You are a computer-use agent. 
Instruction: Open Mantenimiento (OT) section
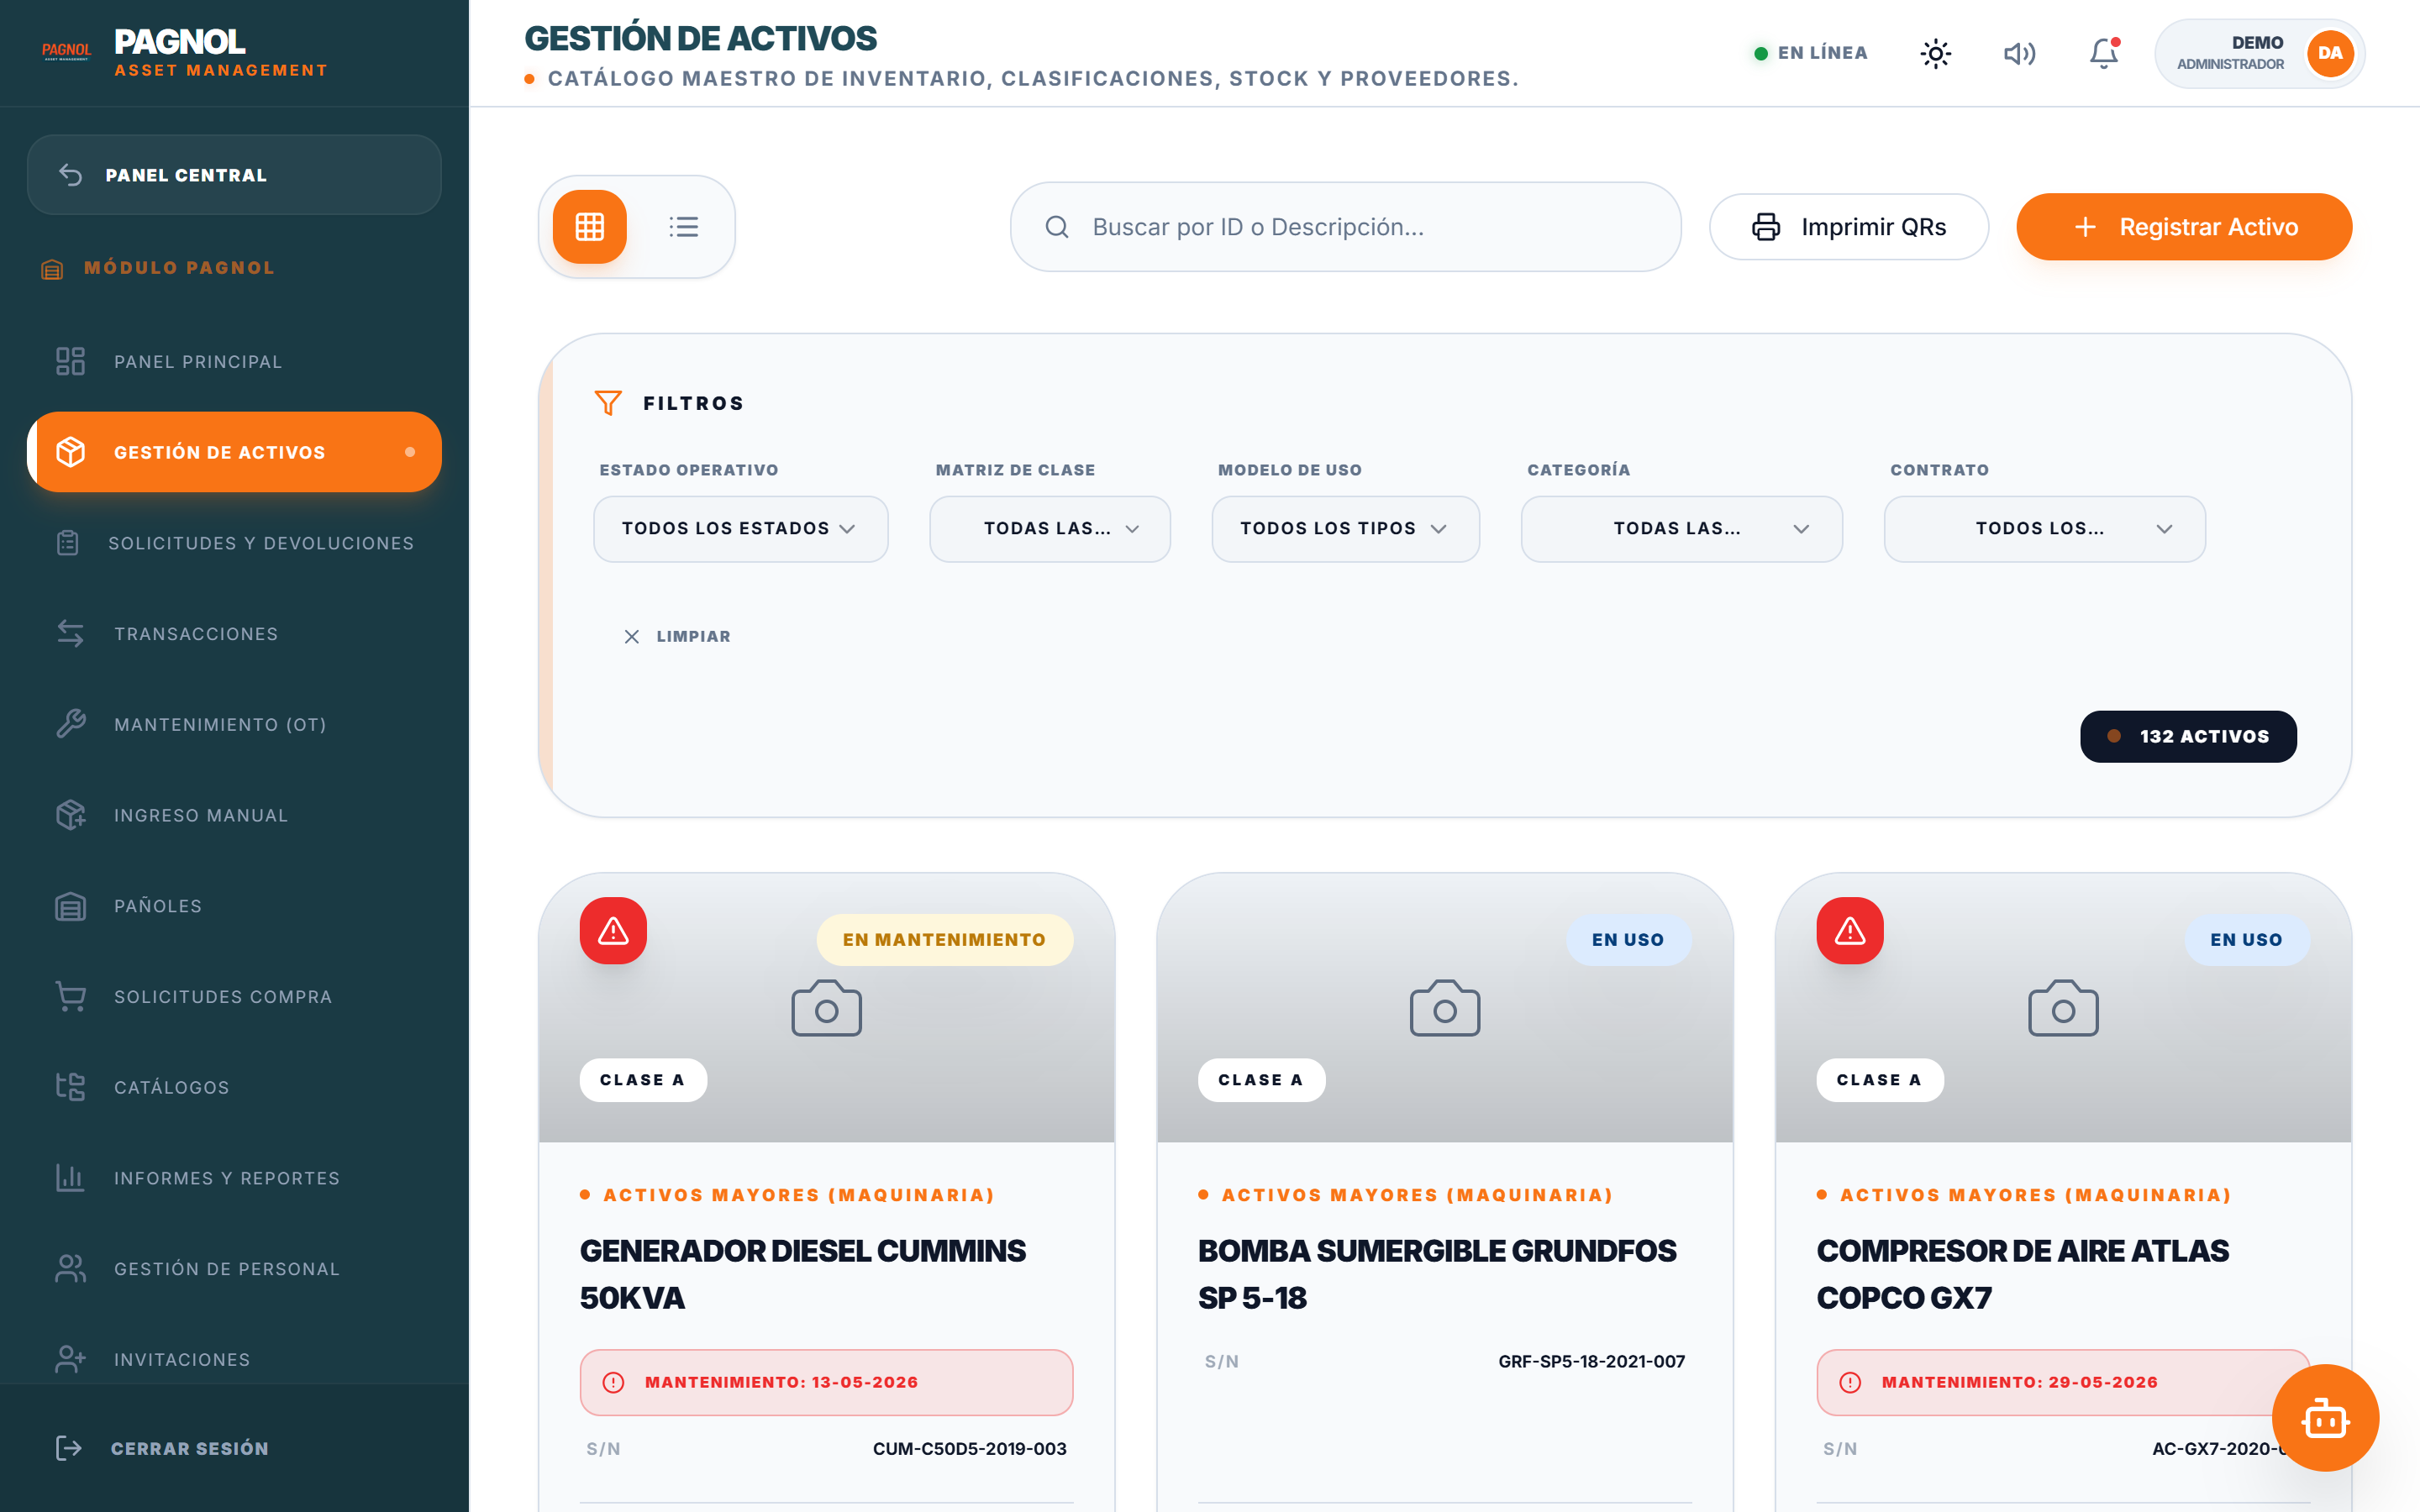pyautogui.click(x=234, y=724)
